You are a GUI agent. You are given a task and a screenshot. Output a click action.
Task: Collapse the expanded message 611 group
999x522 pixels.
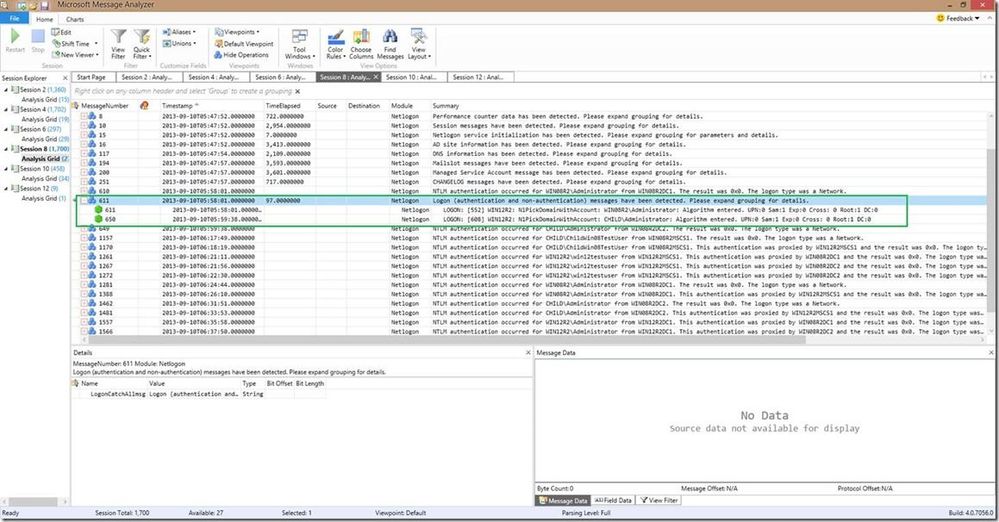[83, 201]
